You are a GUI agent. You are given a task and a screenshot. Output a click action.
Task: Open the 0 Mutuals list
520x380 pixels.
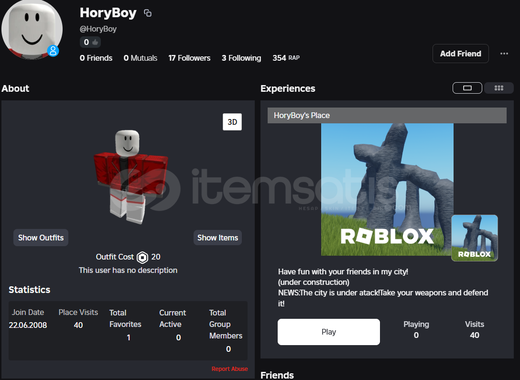(140, 58)
